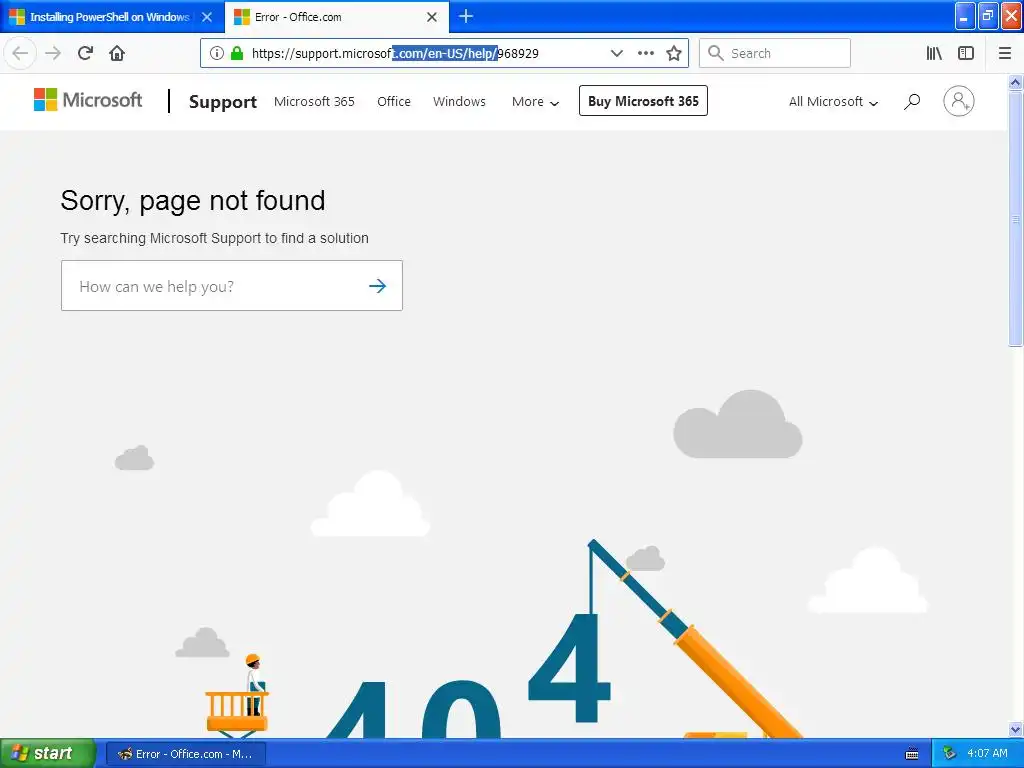Click the green padlock security icon
1024x768 pixels.
coord(237,53)
